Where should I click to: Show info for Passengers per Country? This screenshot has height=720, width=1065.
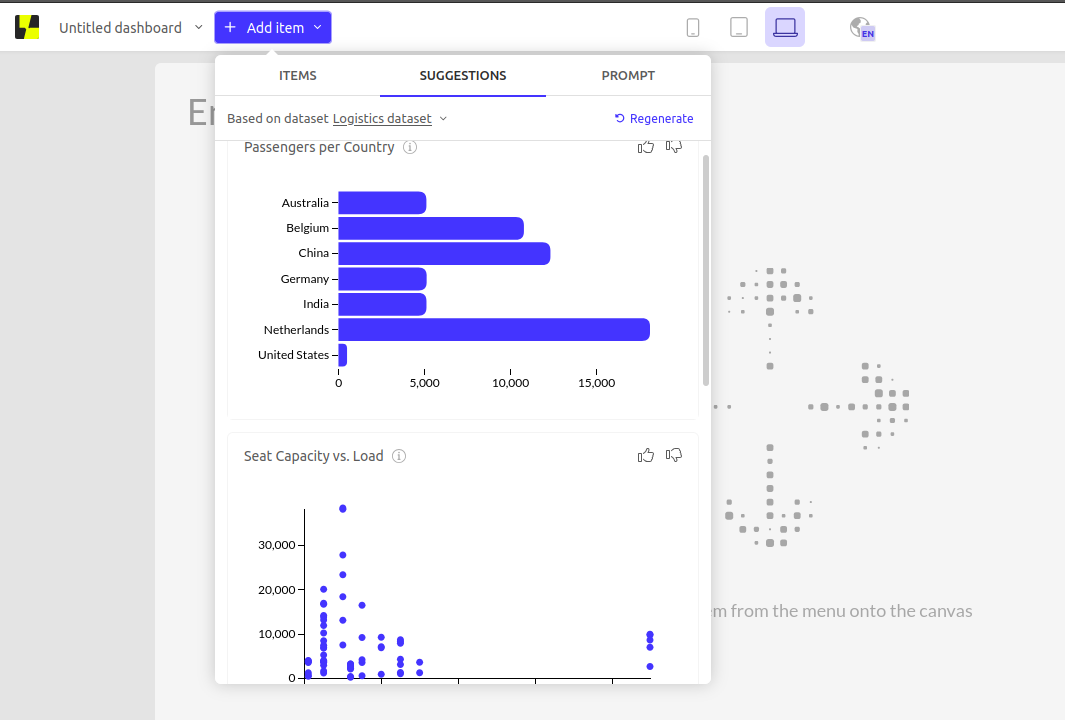click(410, 148)
